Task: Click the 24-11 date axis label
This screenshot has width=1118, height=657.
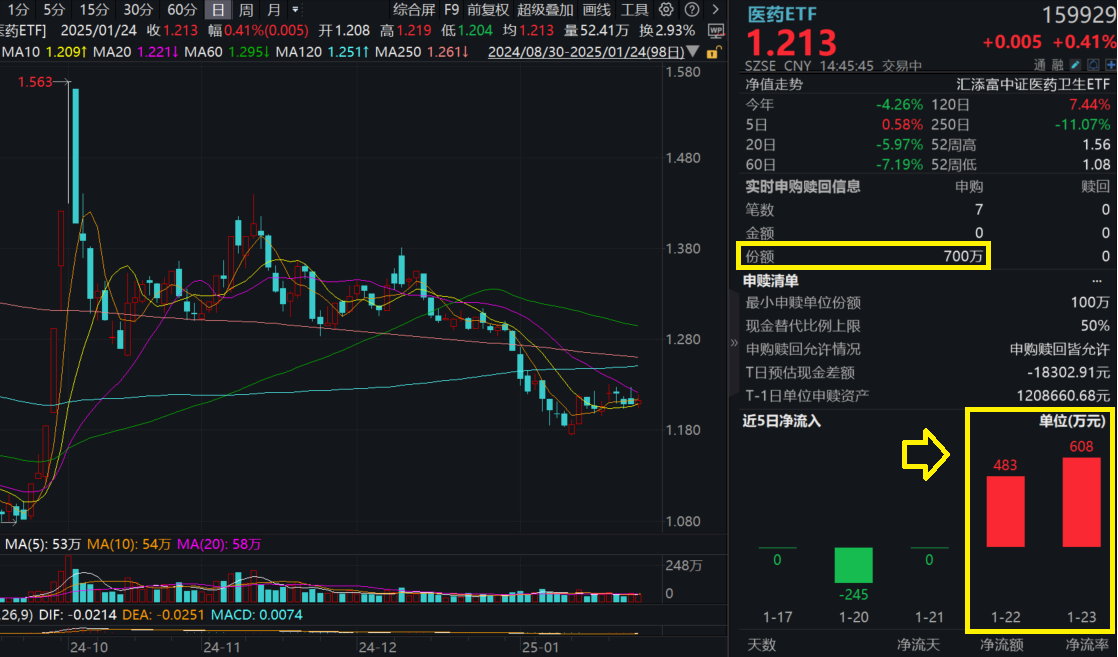Action: pyautogui.click(x=222, y=648)
